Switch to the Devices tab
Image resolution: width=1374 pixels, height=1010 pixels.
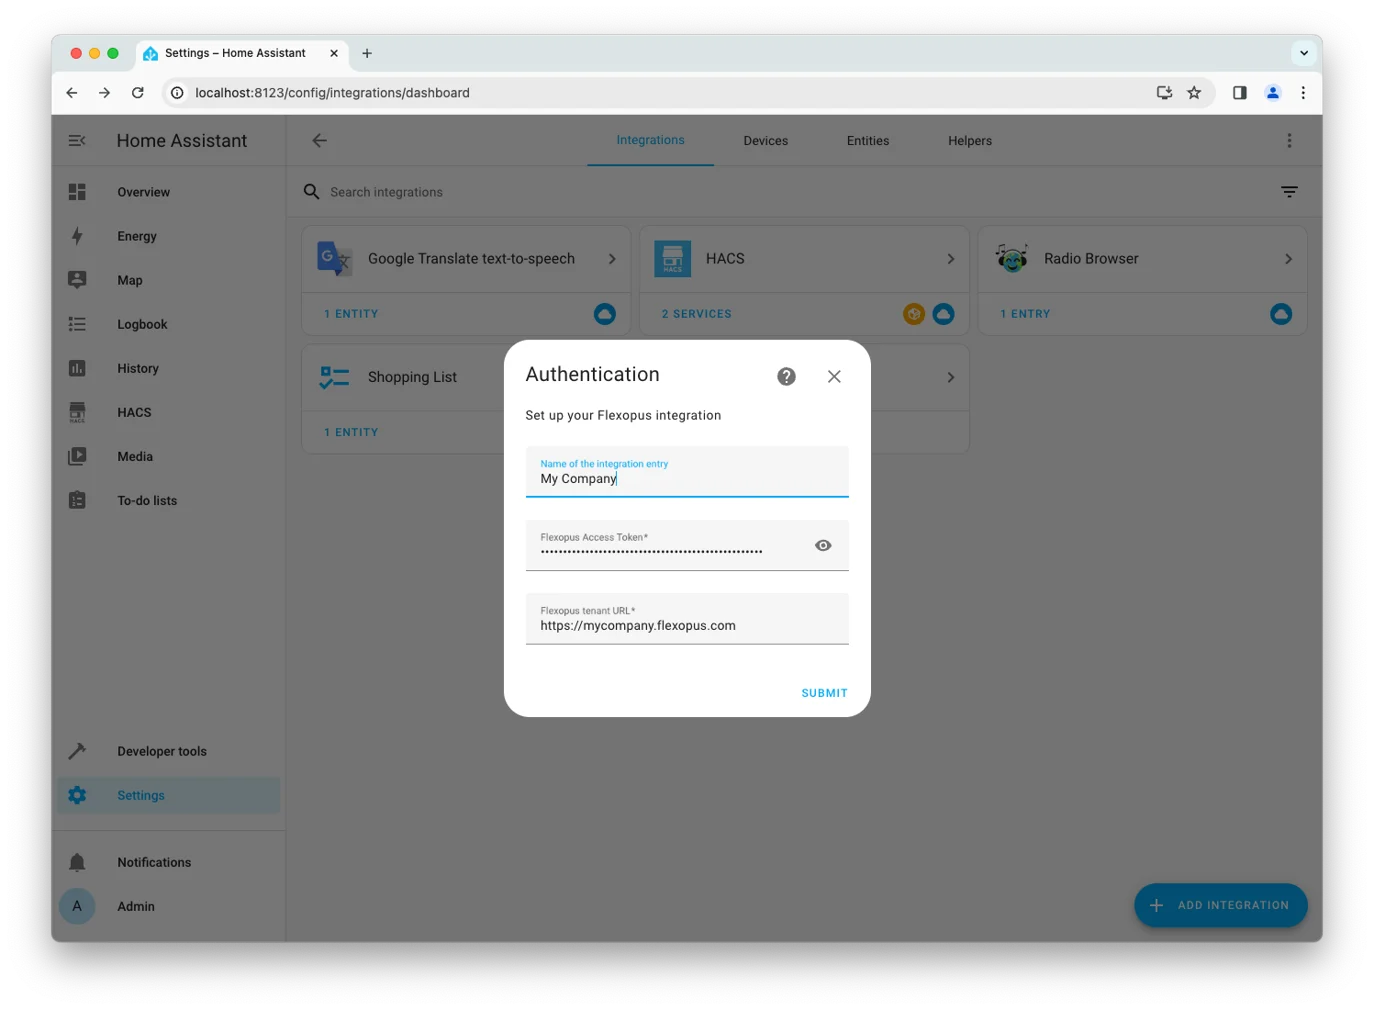(x=765, y=141)
